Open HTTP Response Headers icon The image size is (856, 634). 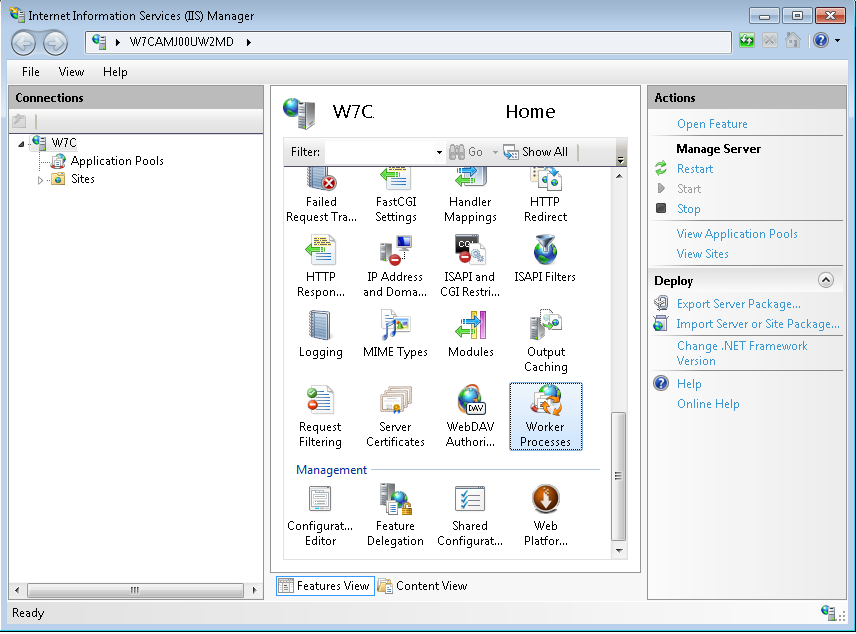click(x=321, y=266)
